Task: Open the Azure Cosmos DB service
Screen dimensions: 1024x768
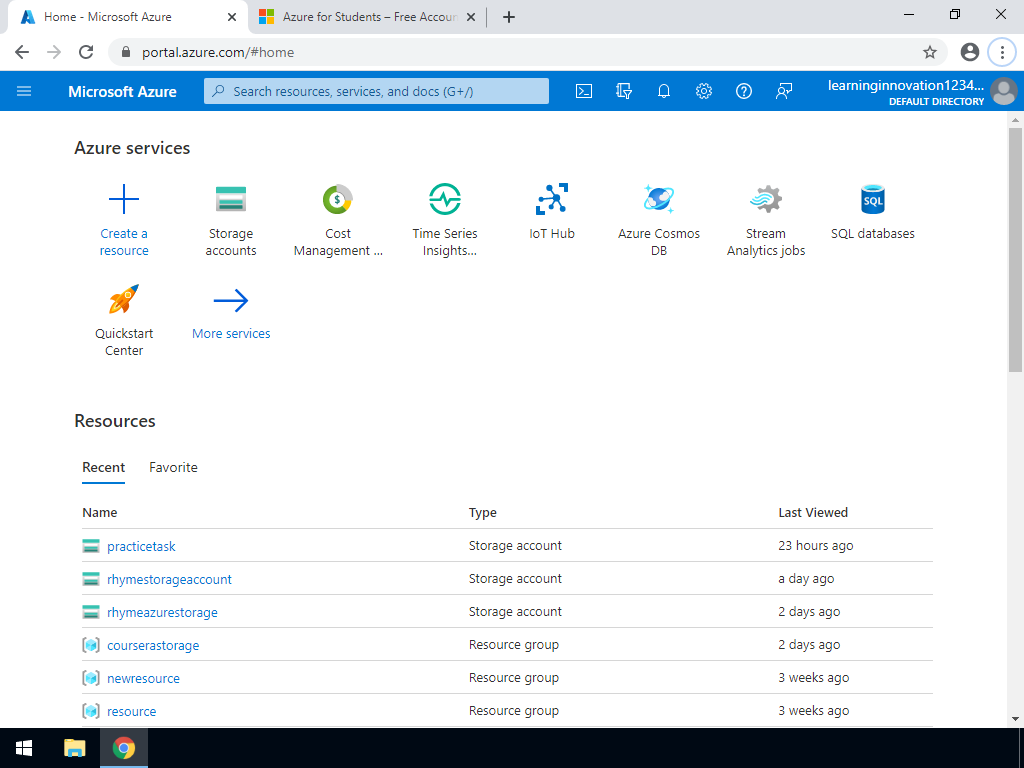Action: click(x=659, y=200)
